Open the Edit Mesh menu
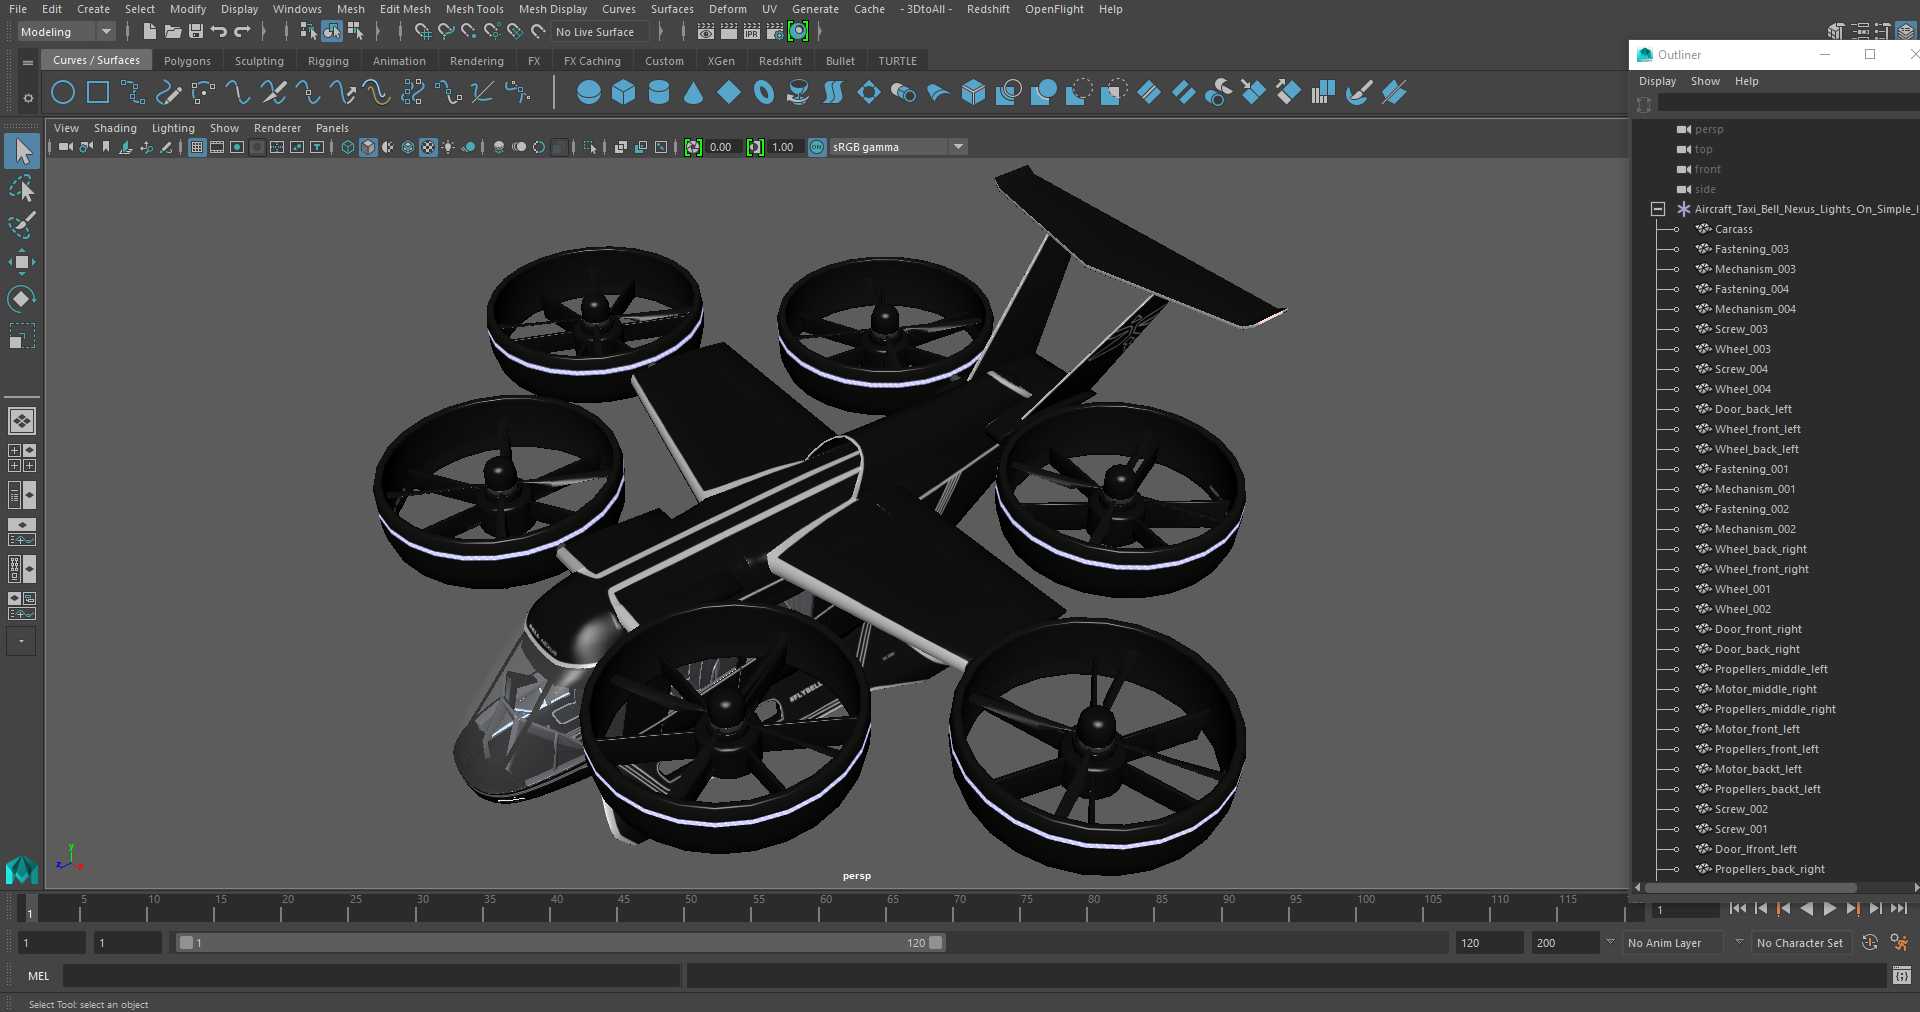 (405, 9)
